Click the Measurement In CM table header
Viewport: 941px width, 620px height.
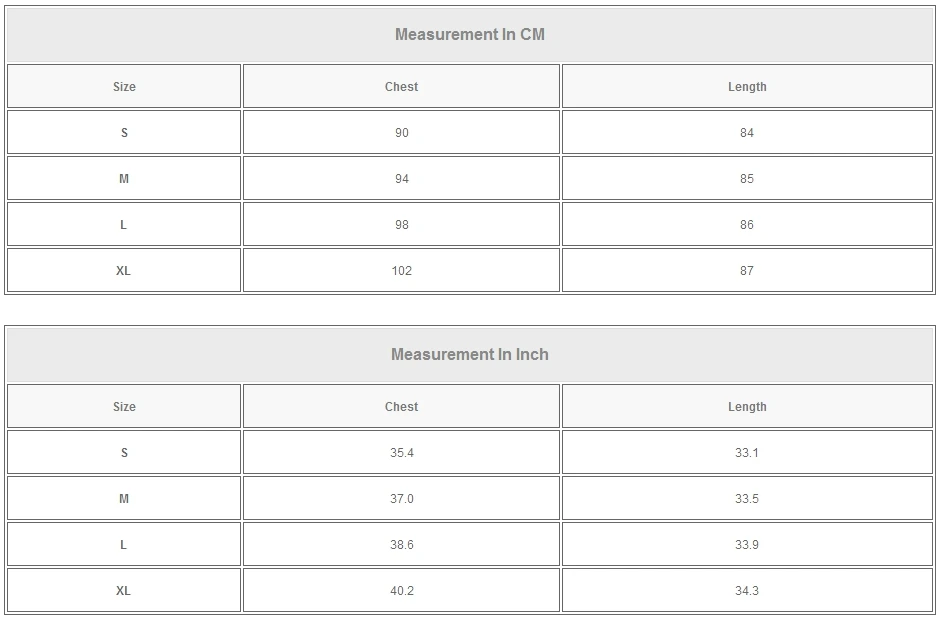pyautogui.click(x=470, y=35)
